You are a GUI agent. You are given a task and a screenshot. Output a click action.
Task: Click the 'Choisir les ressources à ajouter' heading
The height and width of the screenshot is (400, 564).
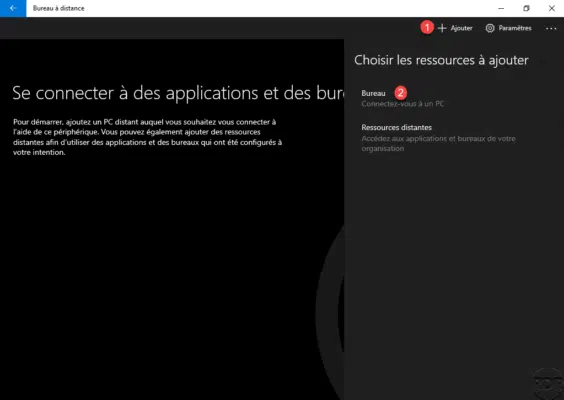[441, 60]
